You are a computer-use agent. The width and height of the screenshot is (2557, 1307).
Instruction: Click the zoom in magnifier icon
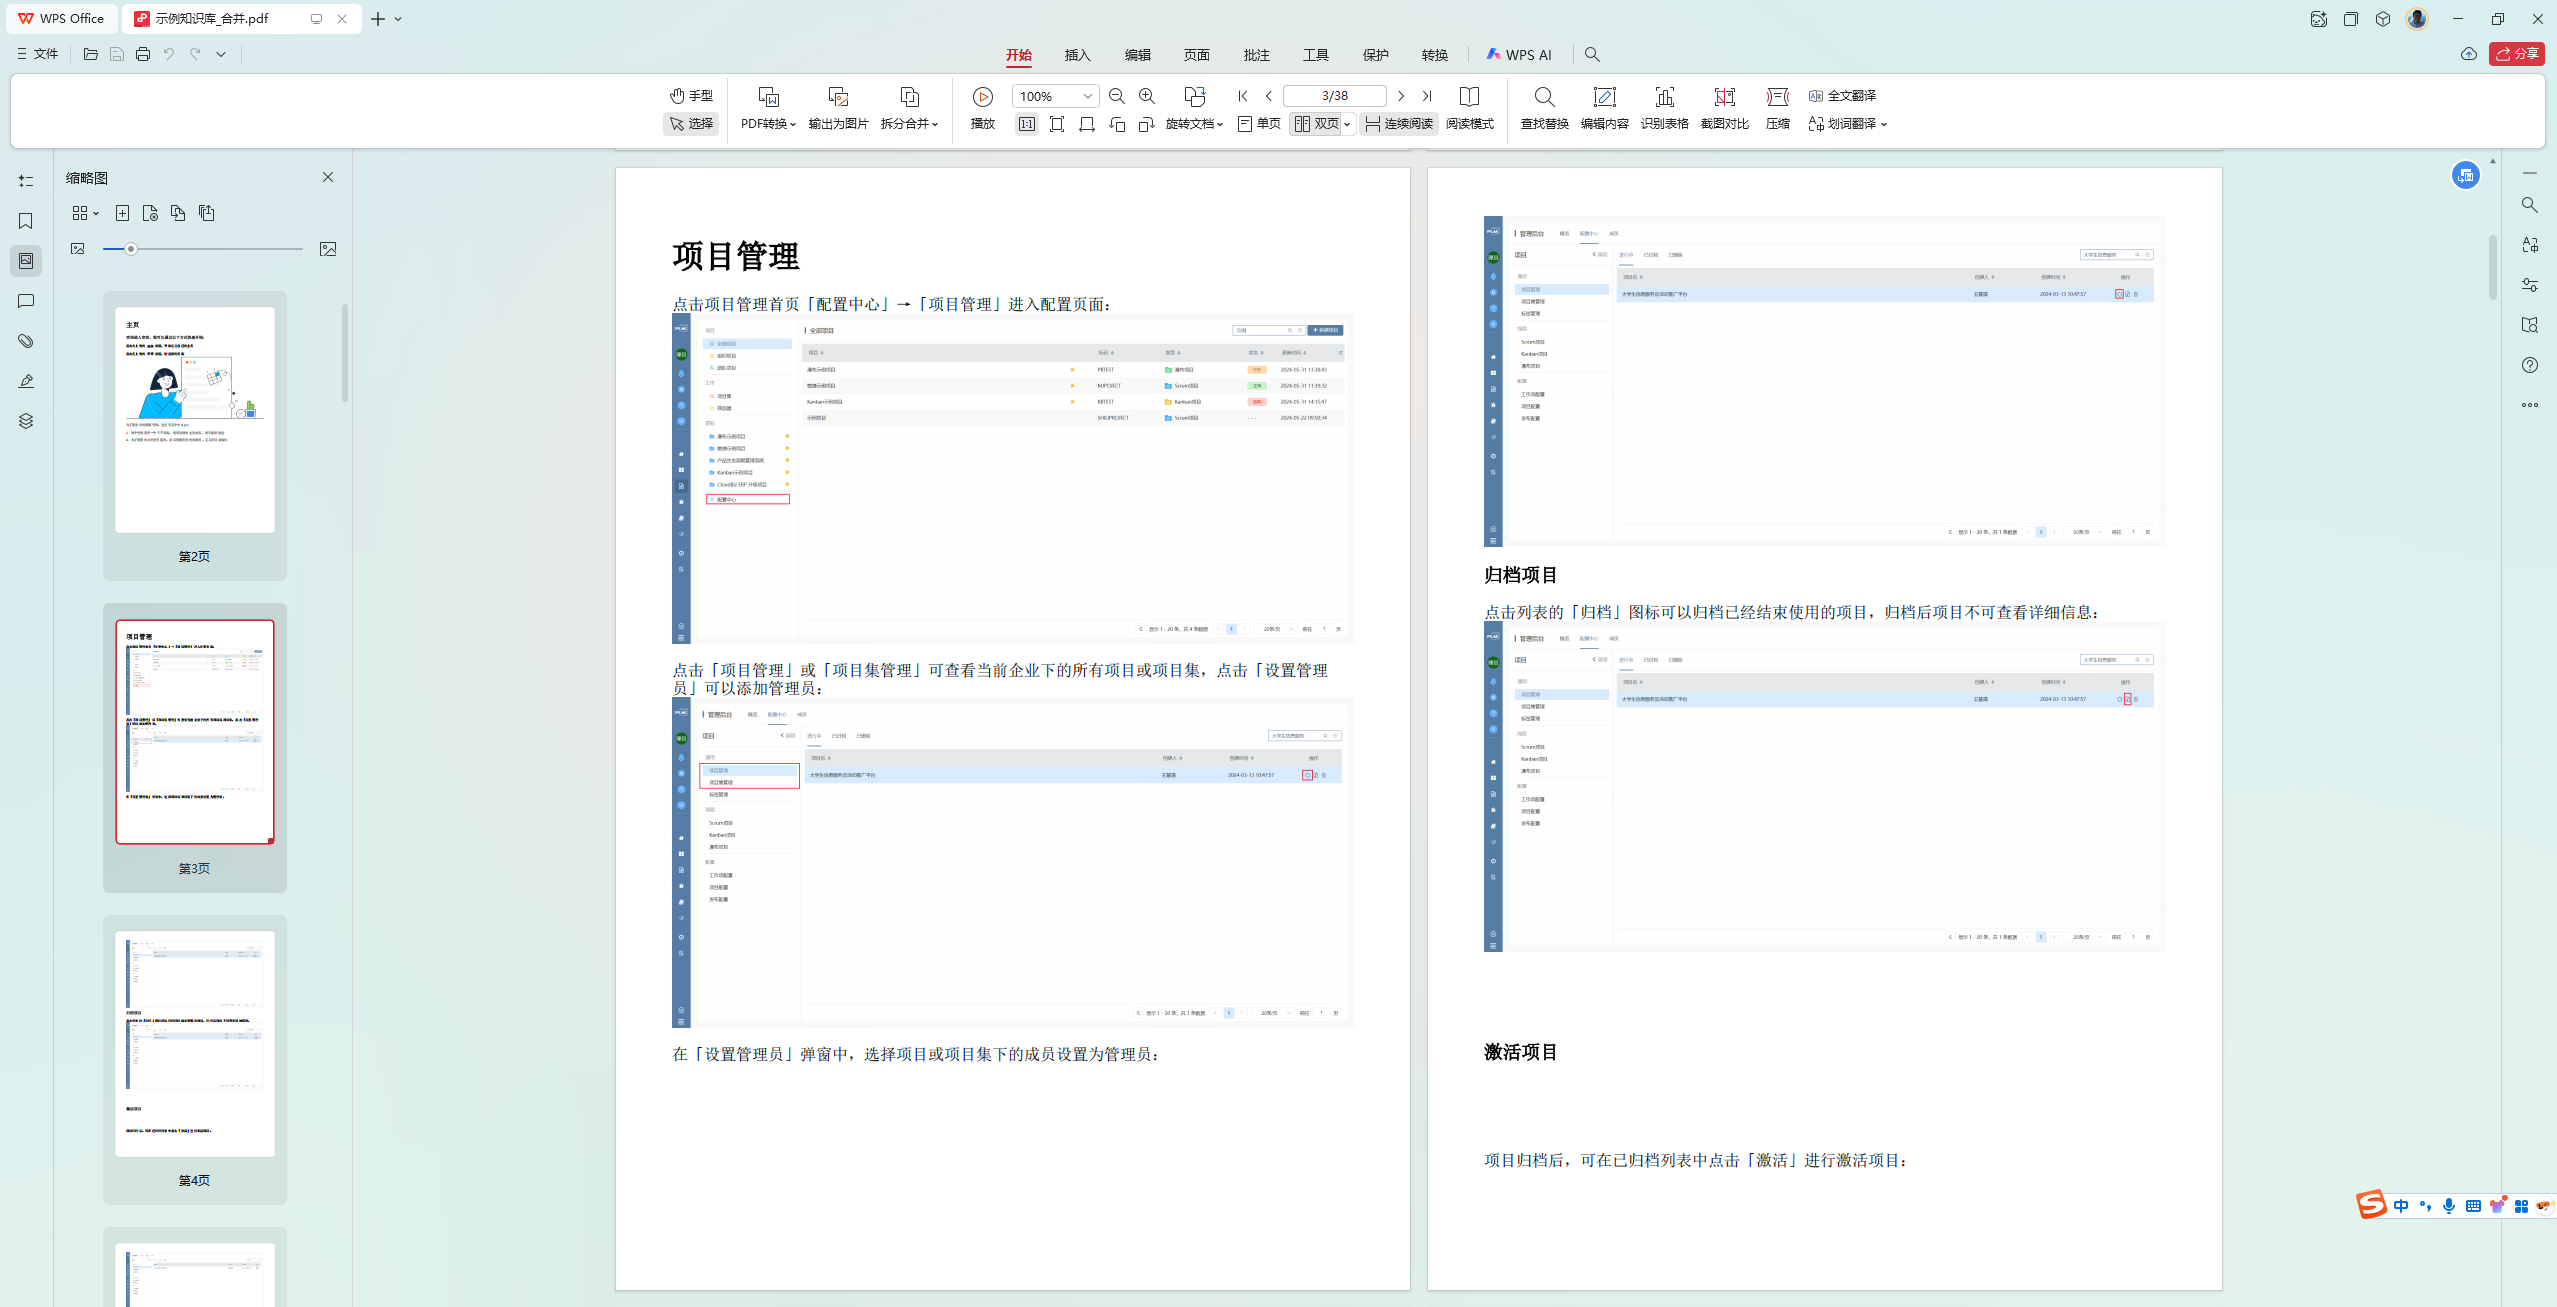(1147, 96)
